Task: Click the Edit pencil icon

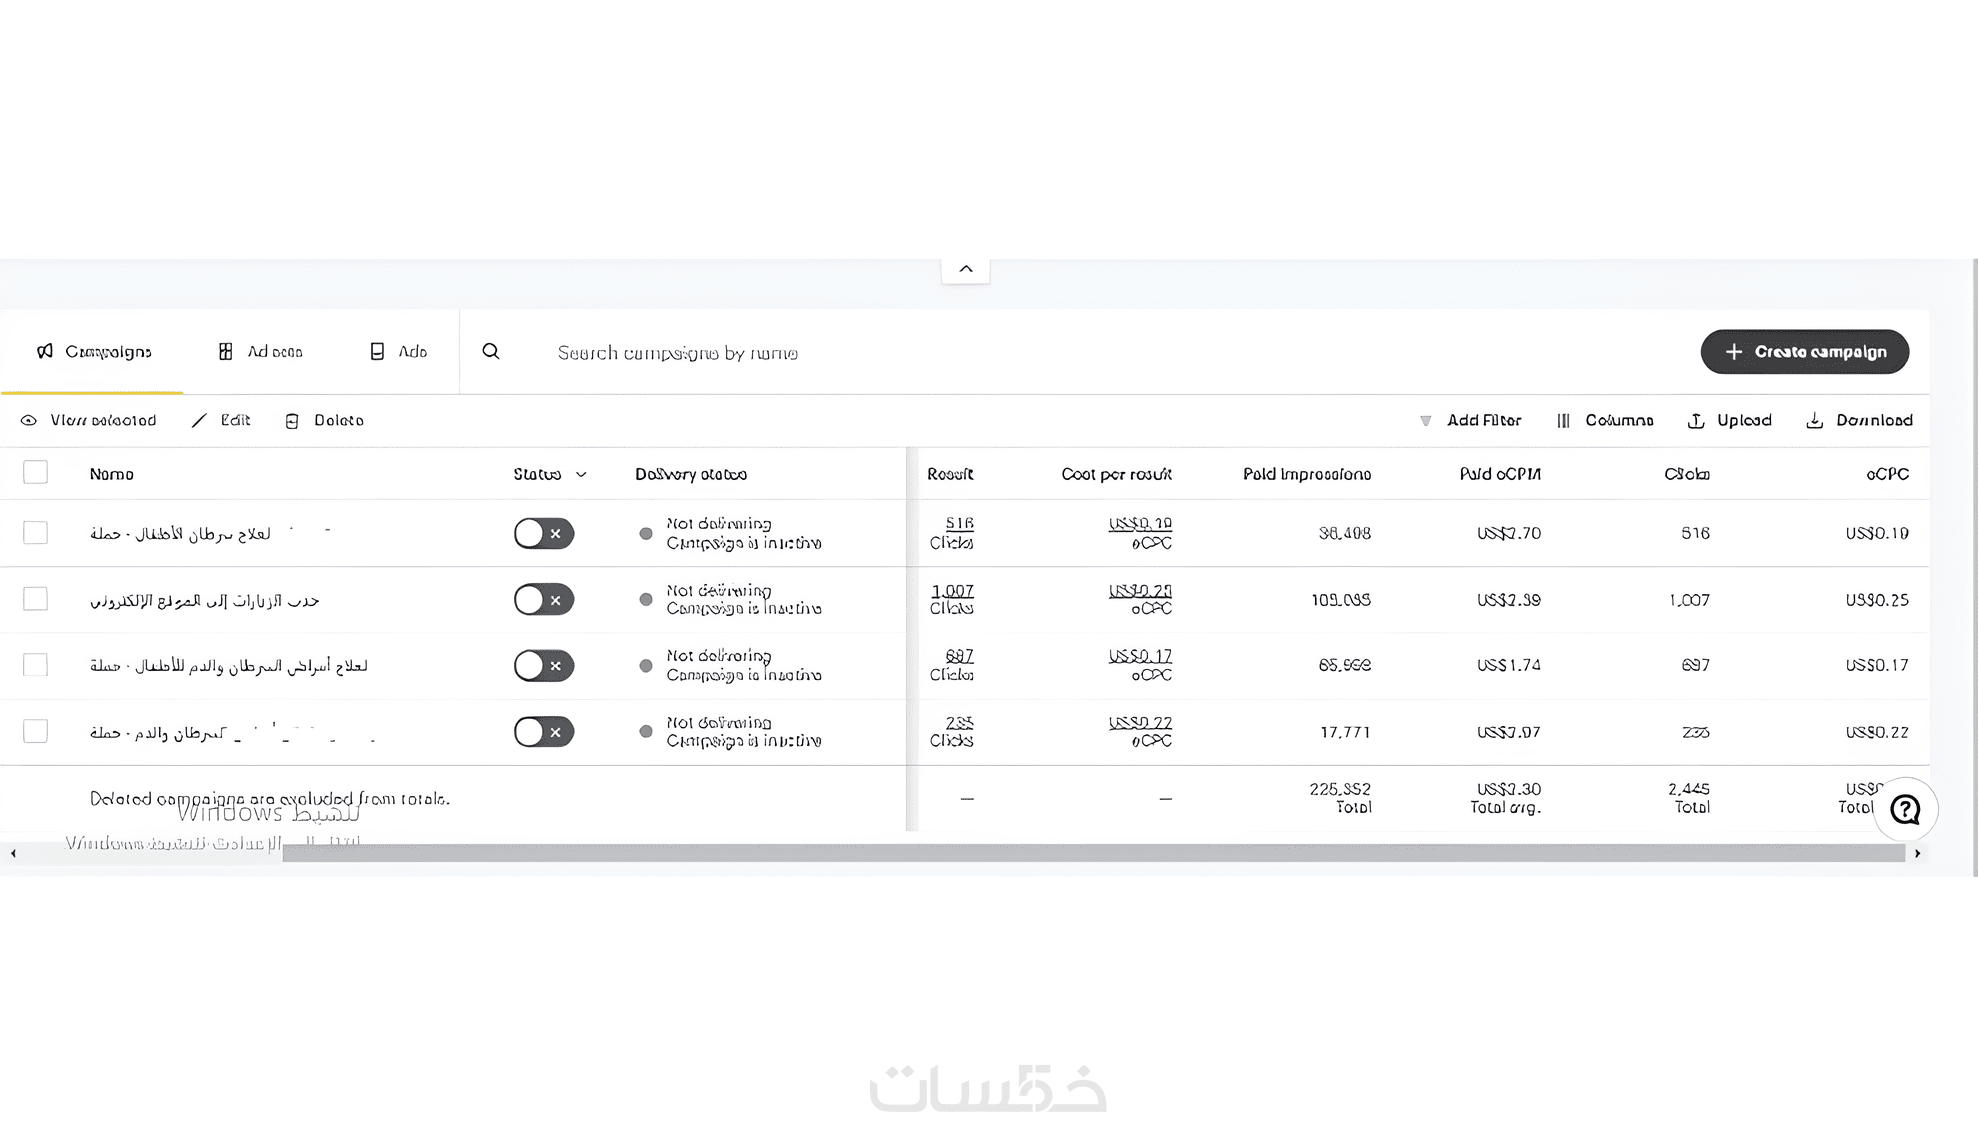Action: (x=199, y=421)
